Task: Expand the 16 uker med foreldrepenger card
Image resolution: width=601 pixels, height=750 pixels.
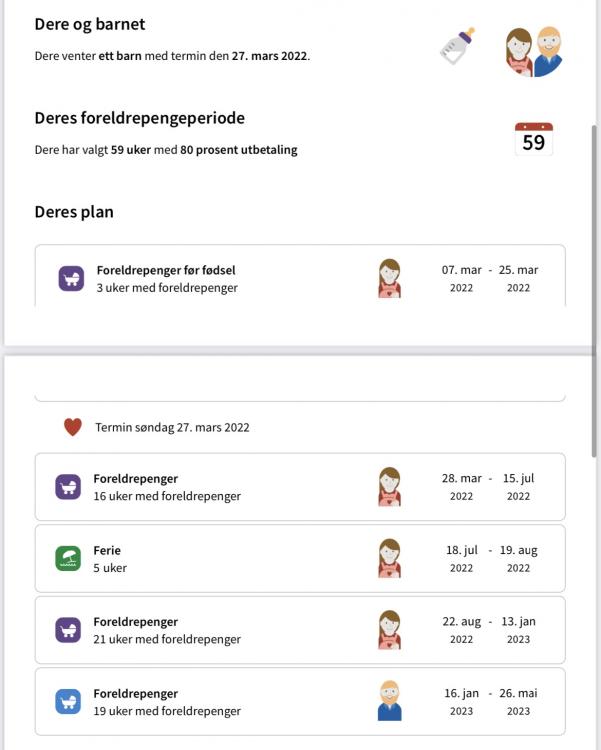Action: (x=300, y=487)
